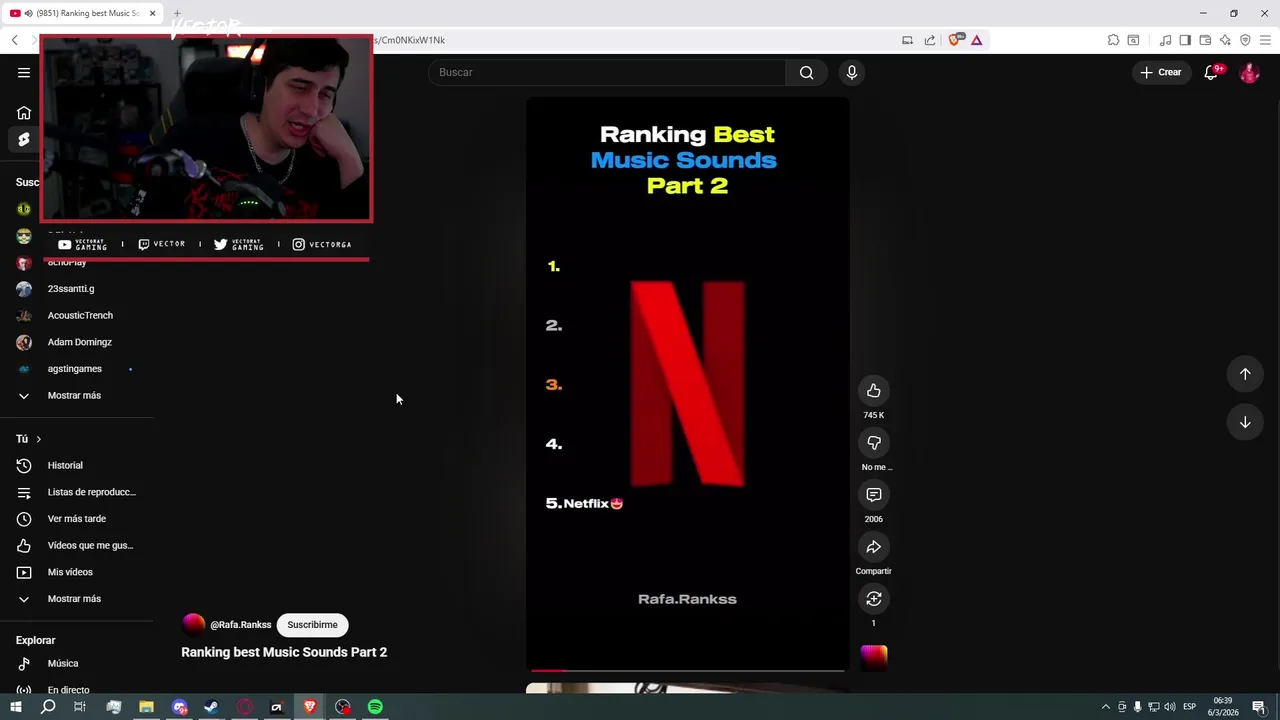The image size is (1280, 720).
Task: Open Steam from the taskbar
Action: 211,707
